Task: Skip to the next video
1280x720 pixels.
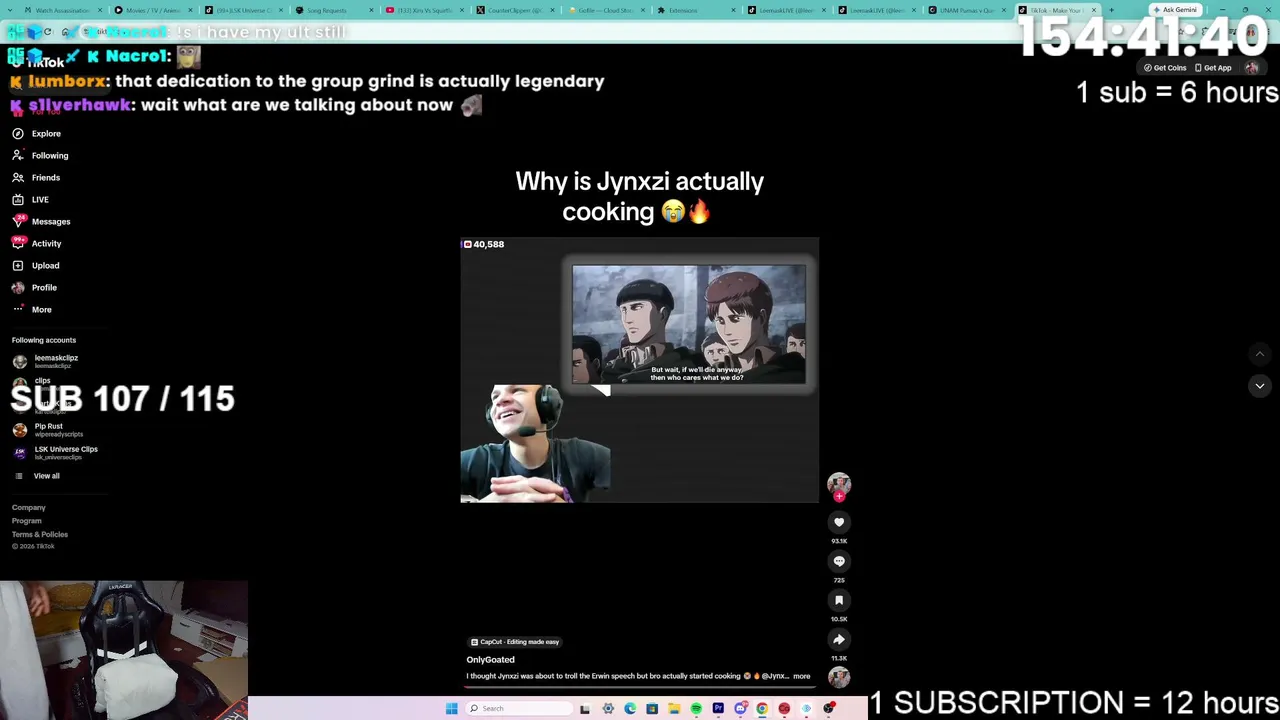Action: point(1260,386)
